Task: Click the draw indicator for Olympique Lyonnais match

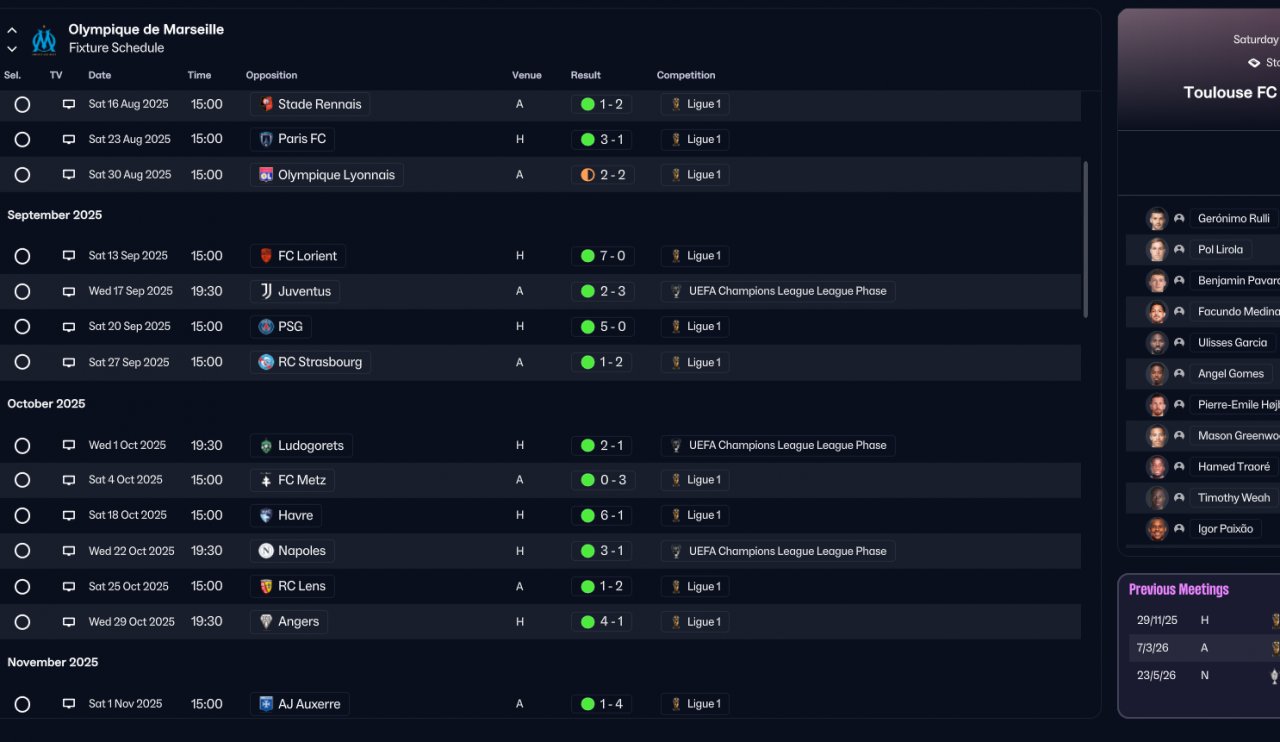Action: (588, 175)
